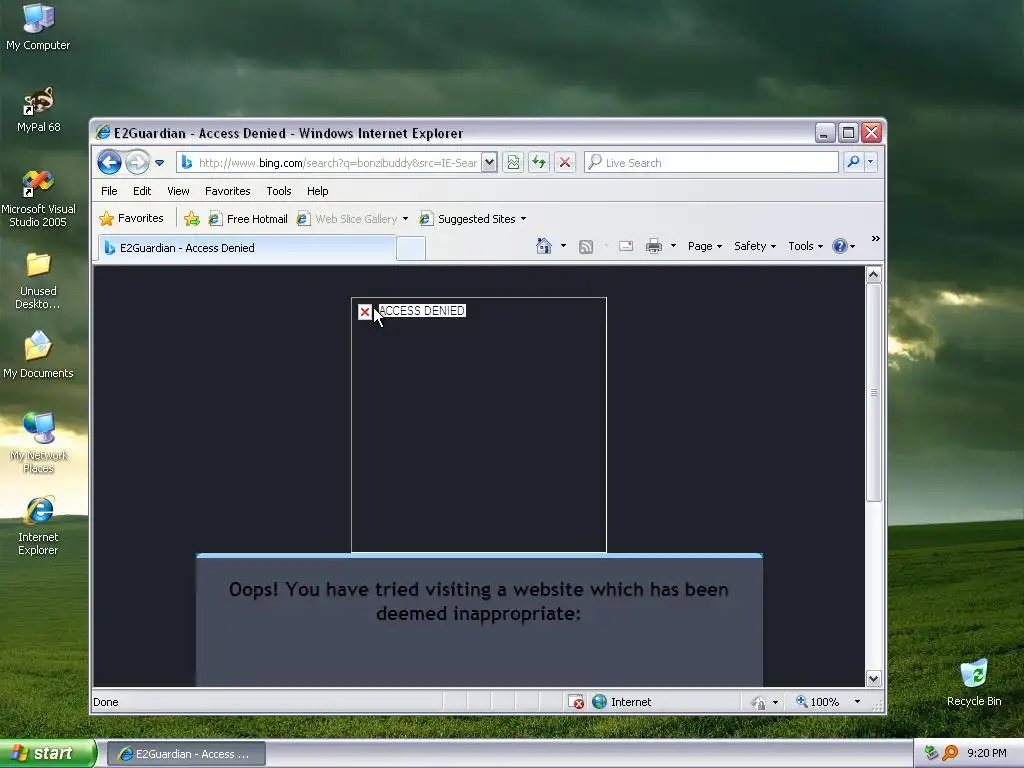Open Favorites star button
1024x768 pixels.
[x=131, y=218]
